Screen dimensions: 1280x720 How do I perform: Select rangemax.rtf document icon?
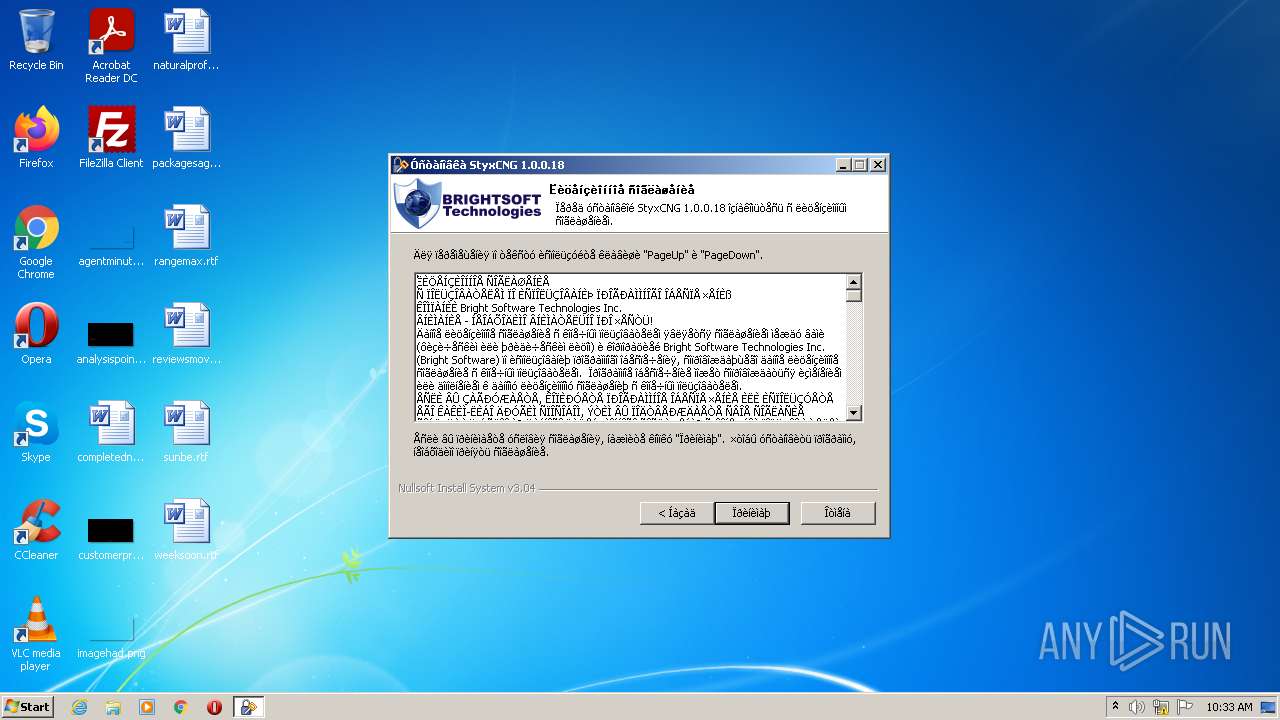(186, 235)
